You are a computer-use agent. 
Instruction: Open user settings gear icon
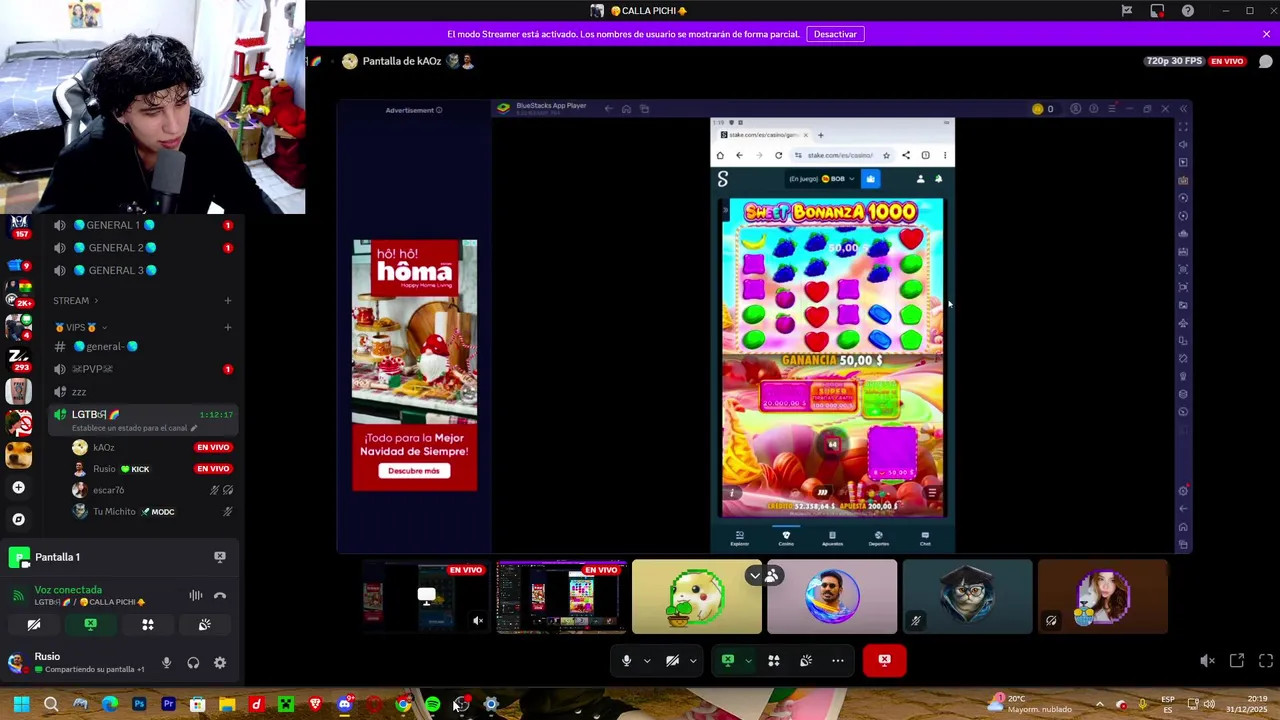coord(220,662)
